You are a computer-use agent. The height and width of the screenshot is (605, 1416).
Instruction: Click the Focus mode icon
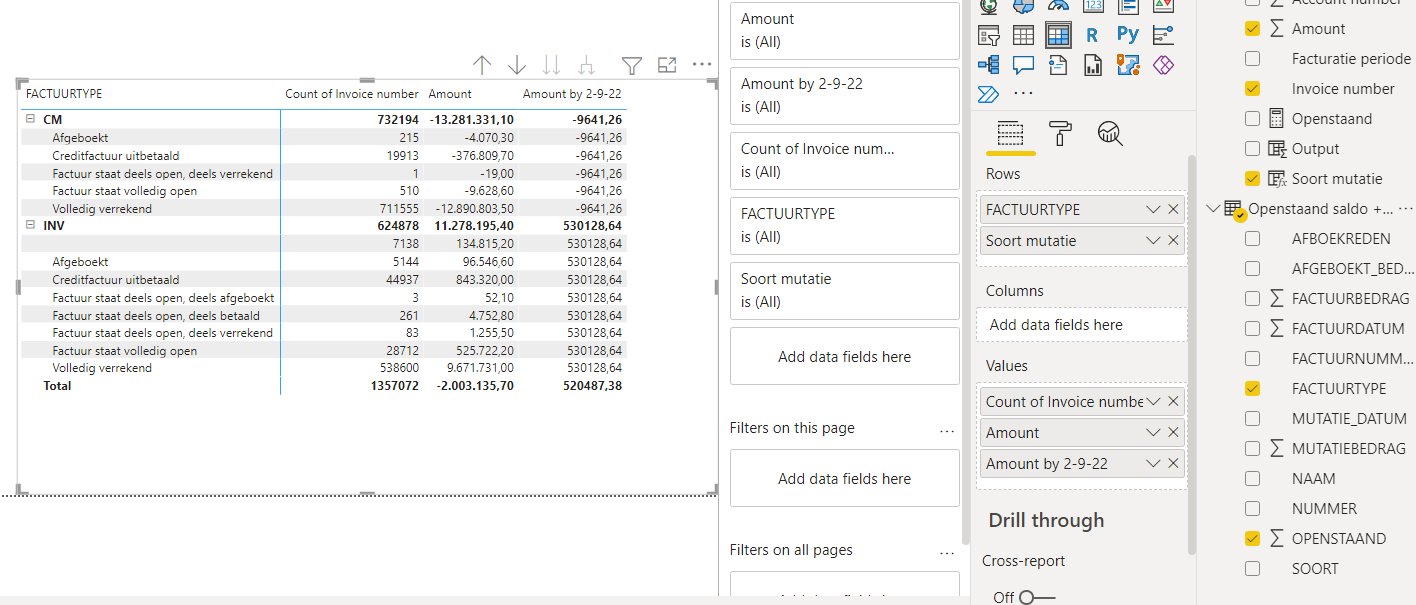point(667,65)
